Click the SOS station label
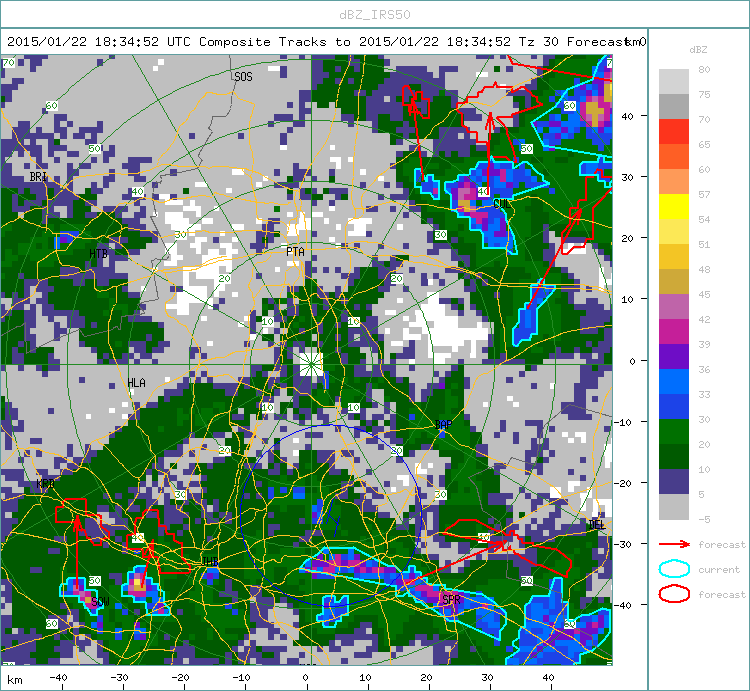Image resolution: width=750 pixels, height=691 pixels. pos(243,77)
